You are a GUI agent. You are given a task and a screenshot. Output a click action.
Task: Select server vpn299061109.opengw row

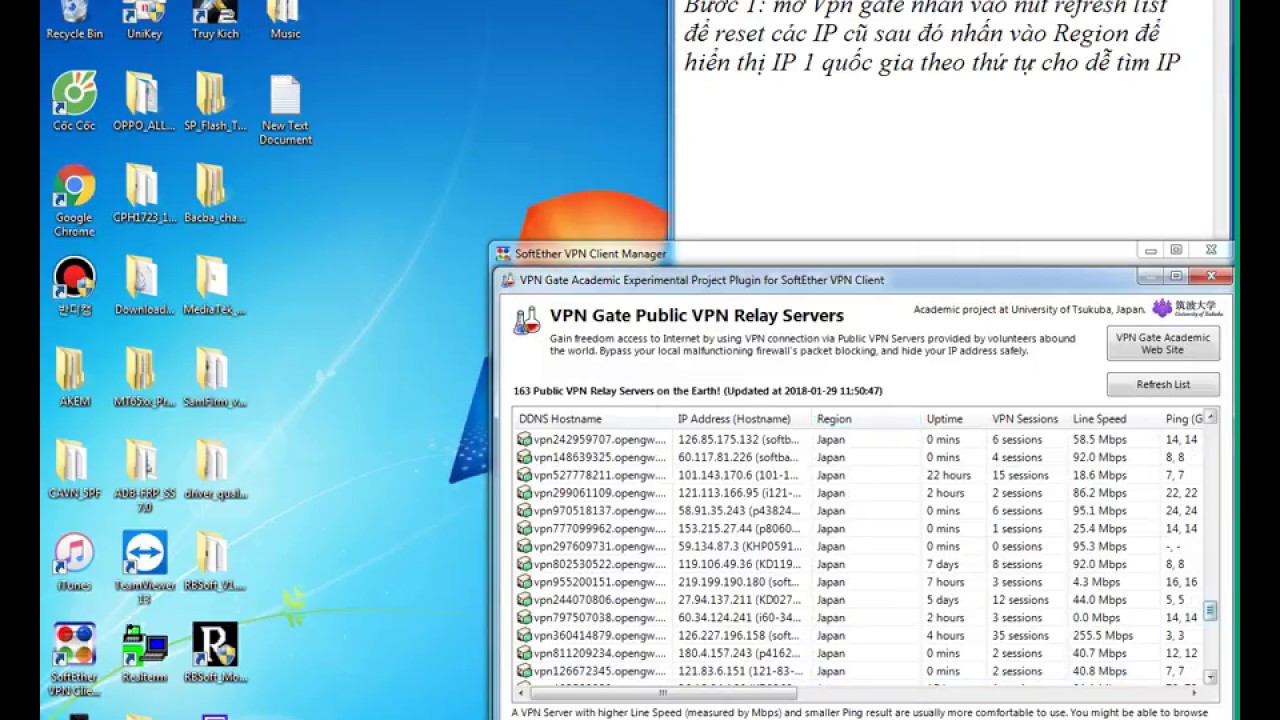point(860,493)
